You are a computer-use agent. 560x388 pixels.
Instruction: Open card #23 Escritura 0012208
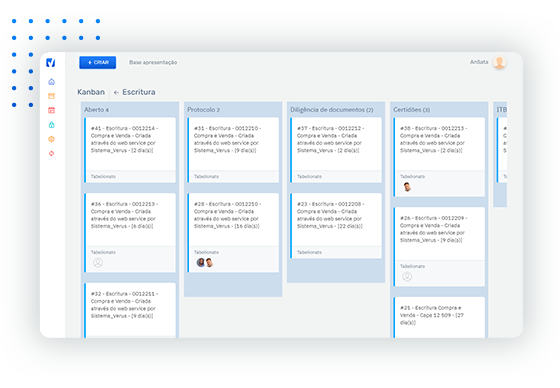(336, 226)
